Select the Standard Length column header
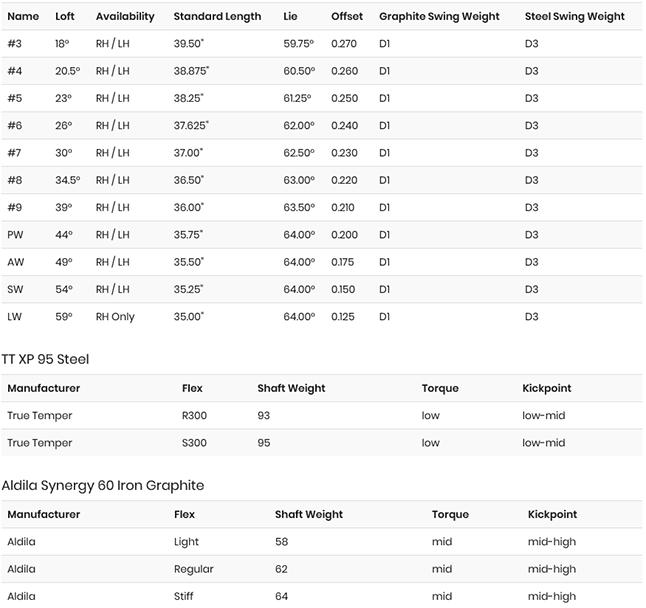 pyautogui.click(x=217, y=17)
